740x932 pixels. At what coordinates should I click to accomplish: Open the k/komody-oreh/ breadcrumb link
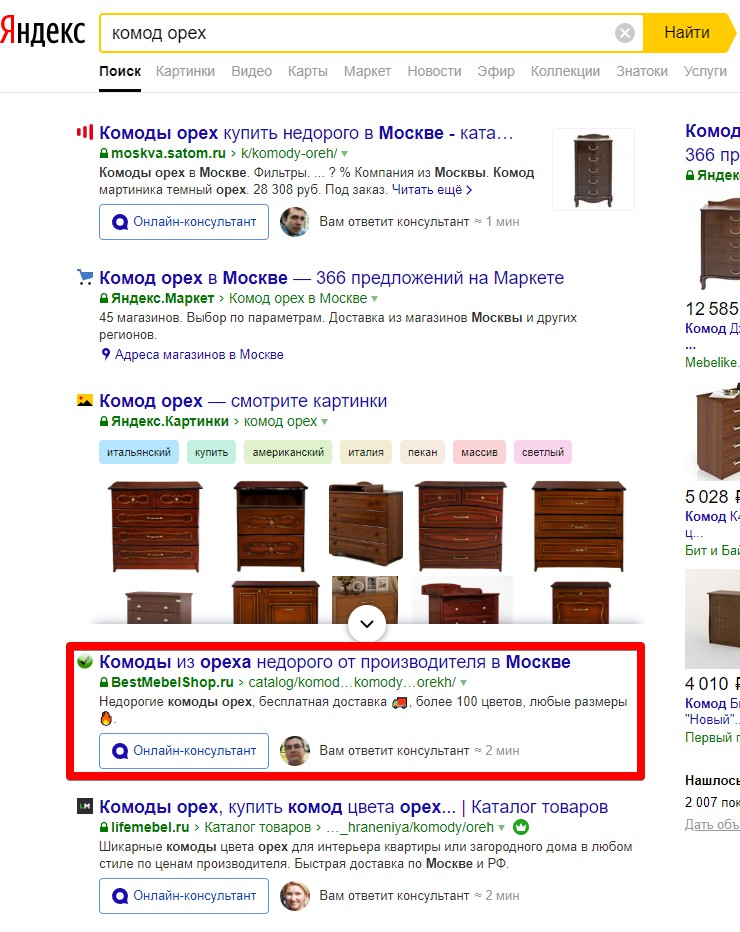(x=289, y=153)
